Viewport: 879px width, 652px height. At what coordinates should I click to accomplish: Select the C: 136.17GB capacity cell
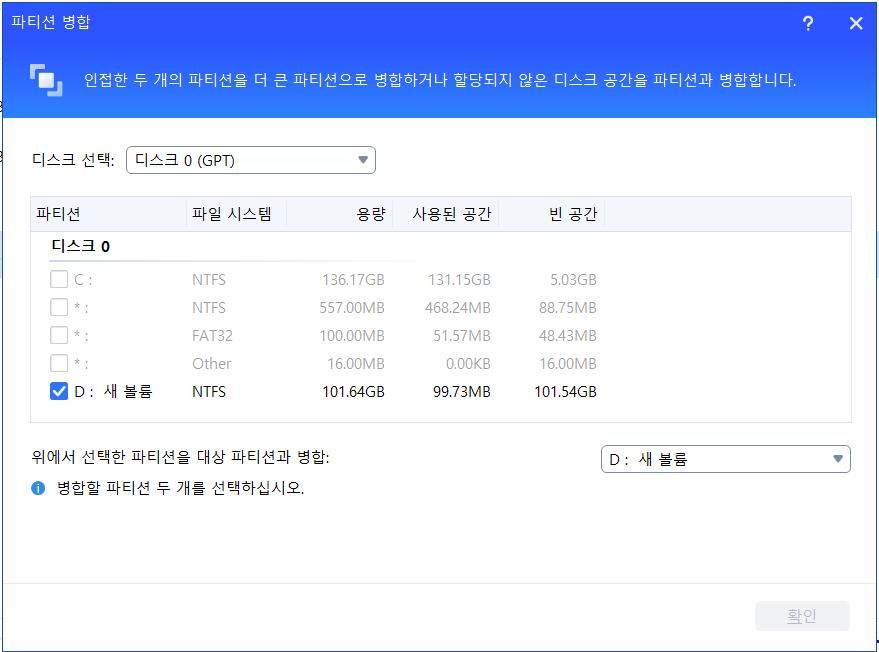pyautogui.click(x=352, y=280)
